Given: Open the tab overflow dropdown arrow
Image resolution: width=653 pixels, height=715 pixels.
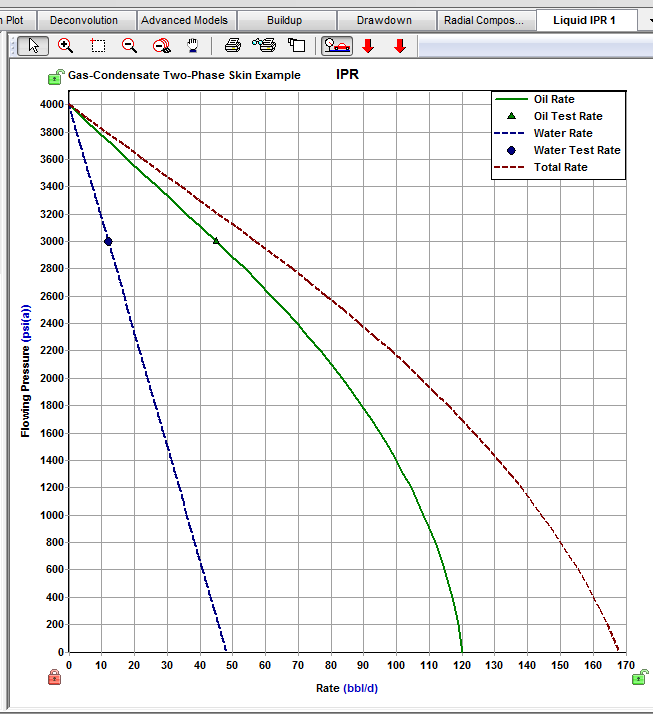Looking at the screenshot, I should click(x=648, y=20).
